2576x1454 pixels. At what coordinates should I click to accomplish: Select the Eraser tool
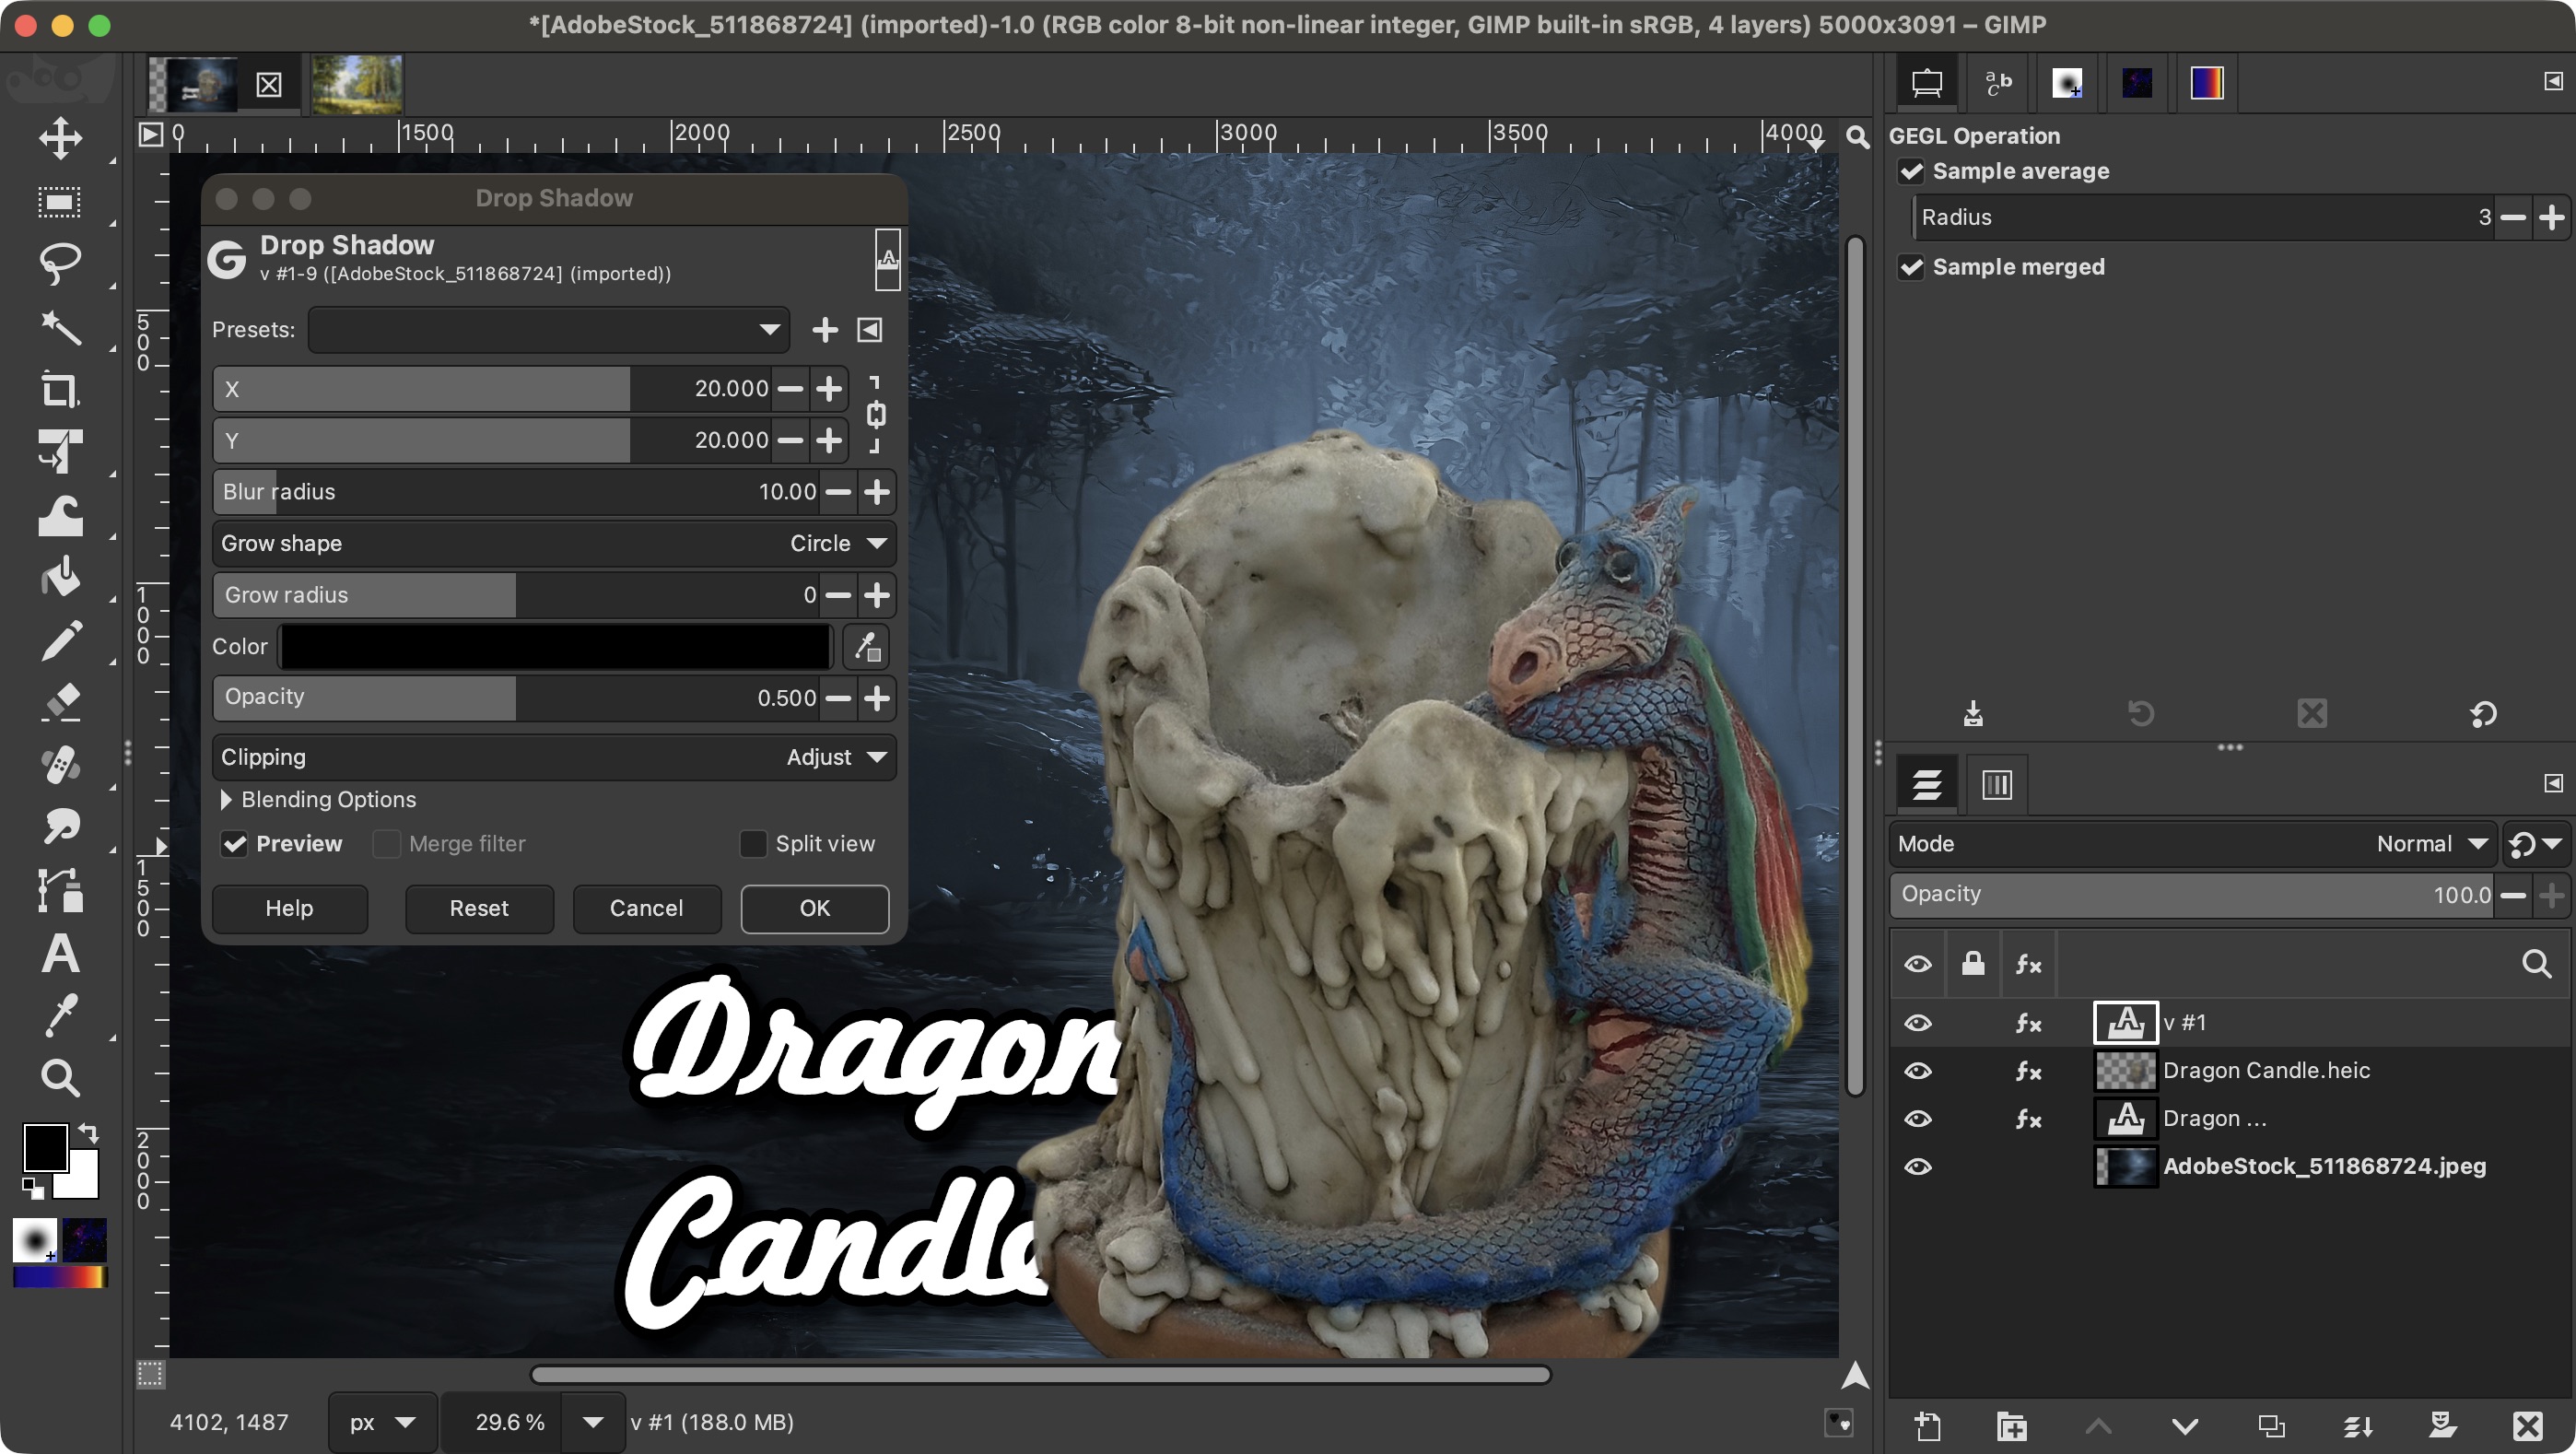pos(60,702)
